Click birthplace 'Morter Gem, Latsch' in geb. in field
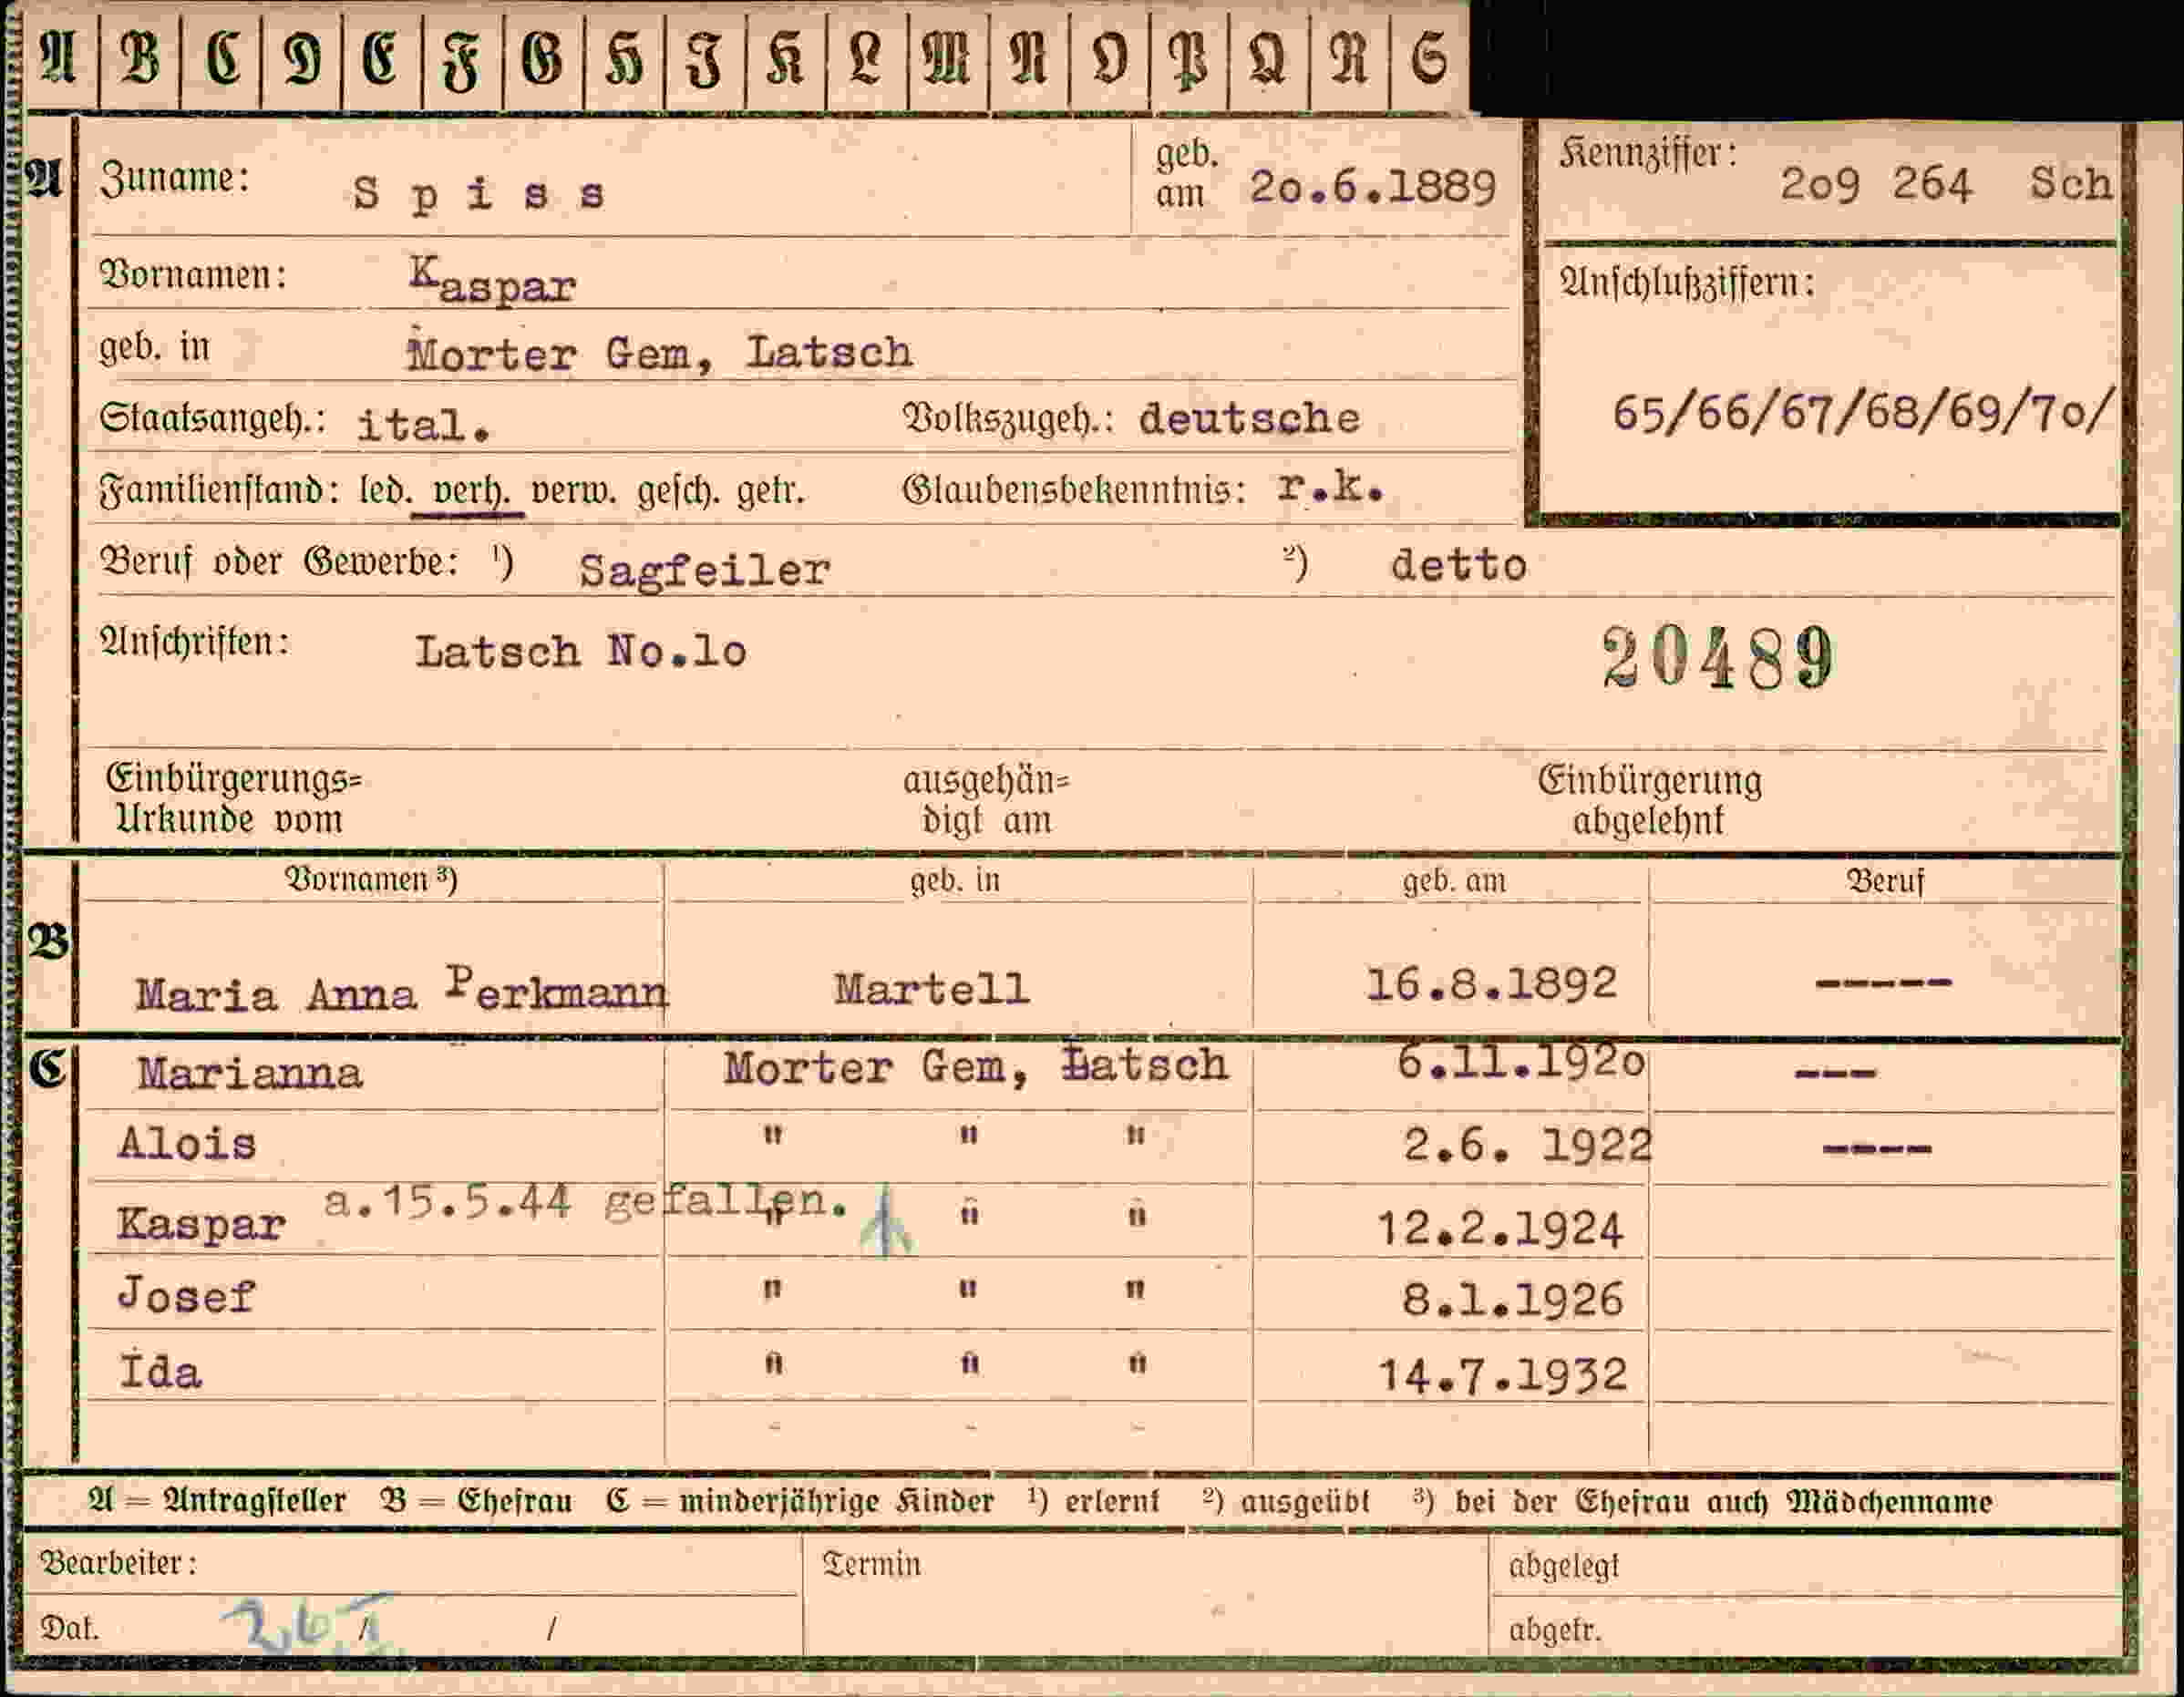Image resolution: width=2184 pixels, height=1697 pixels. point(660,353)
